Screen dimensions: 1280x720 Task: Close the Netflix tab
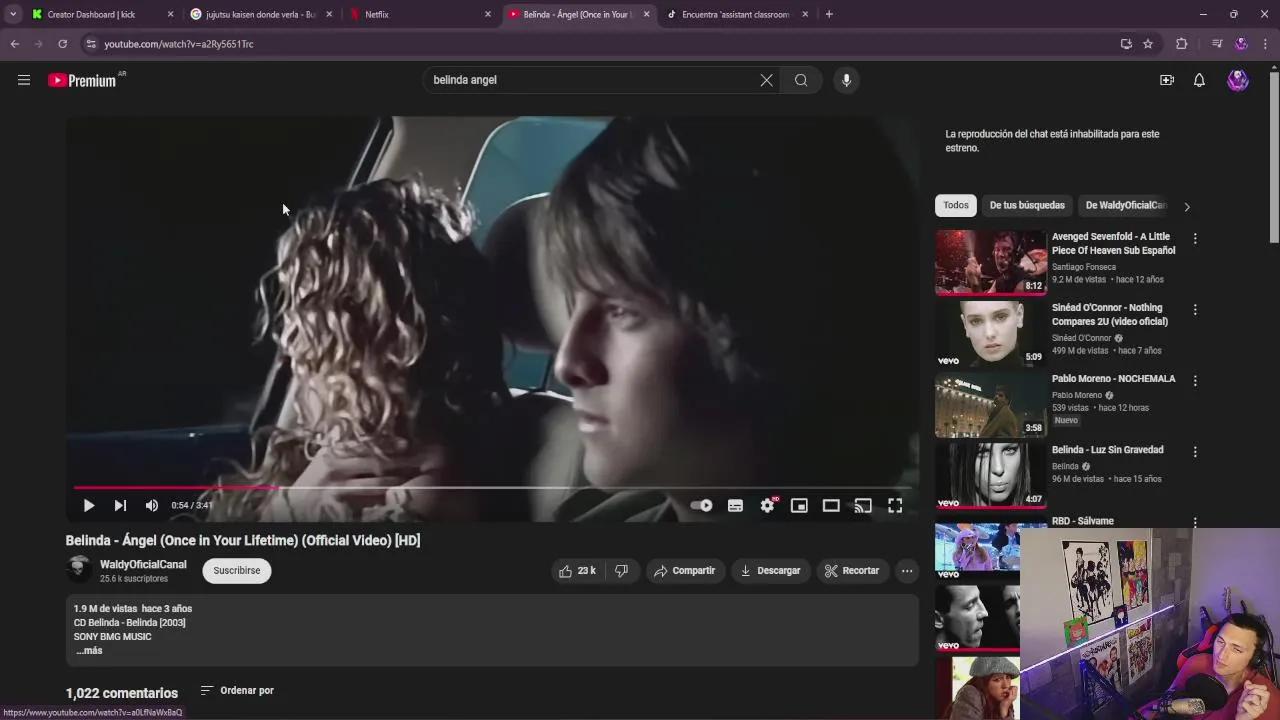coord(488,14)
